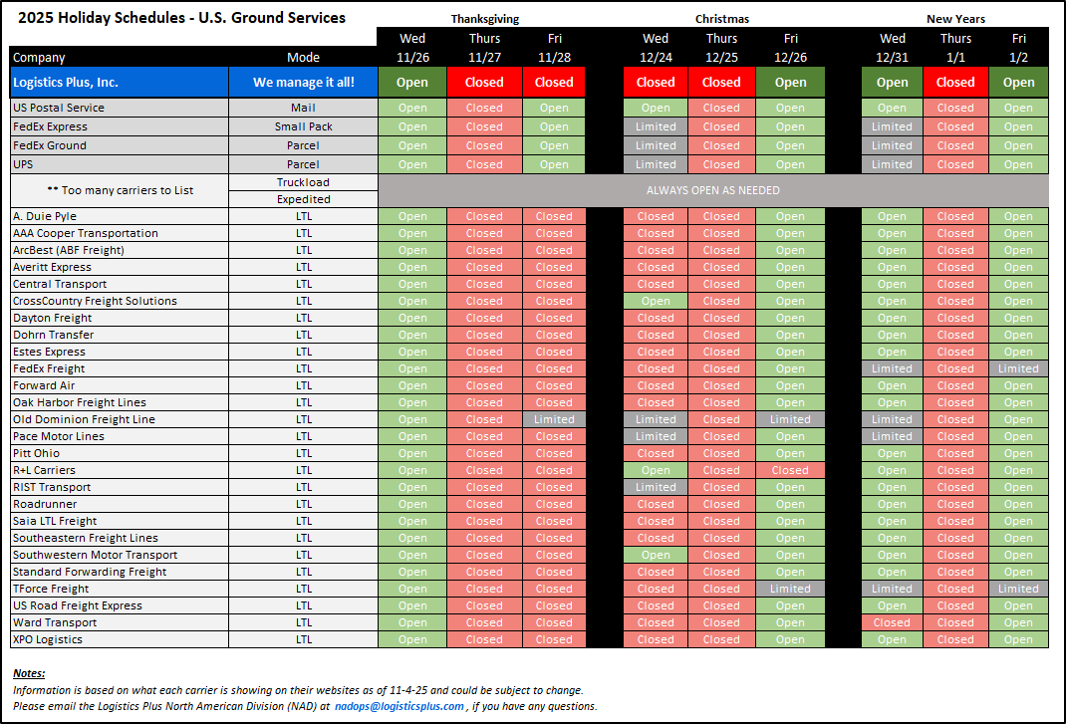Viewport: 1066px width, 724px height.
Task: Click the ALWAYS OPEN AS NEEDED banner
Action: click(x=713, y=190)
